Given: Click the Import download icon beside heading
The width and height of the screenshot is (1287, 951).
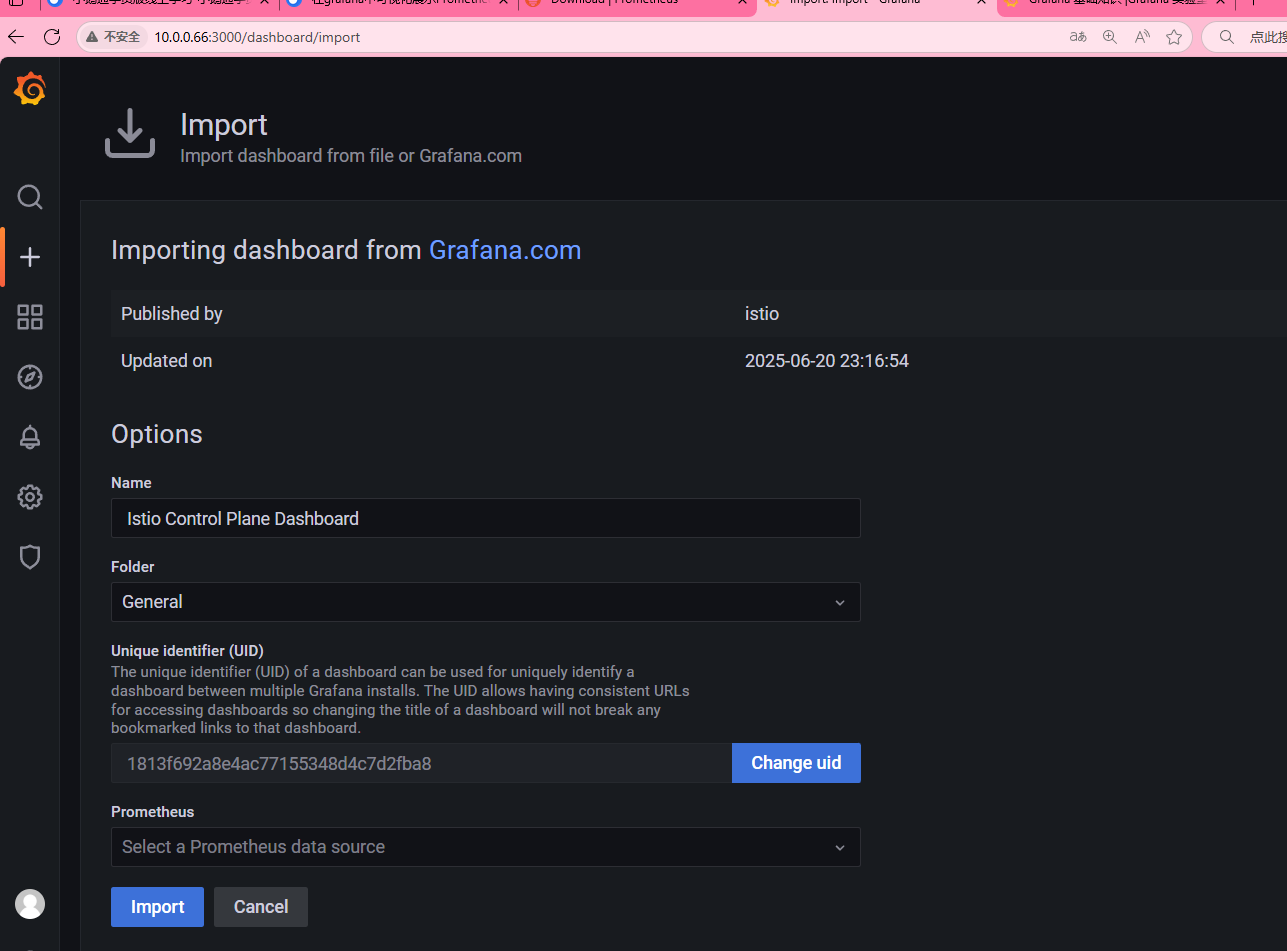Looking at the screenshot, I should click(x=130, y=133).
